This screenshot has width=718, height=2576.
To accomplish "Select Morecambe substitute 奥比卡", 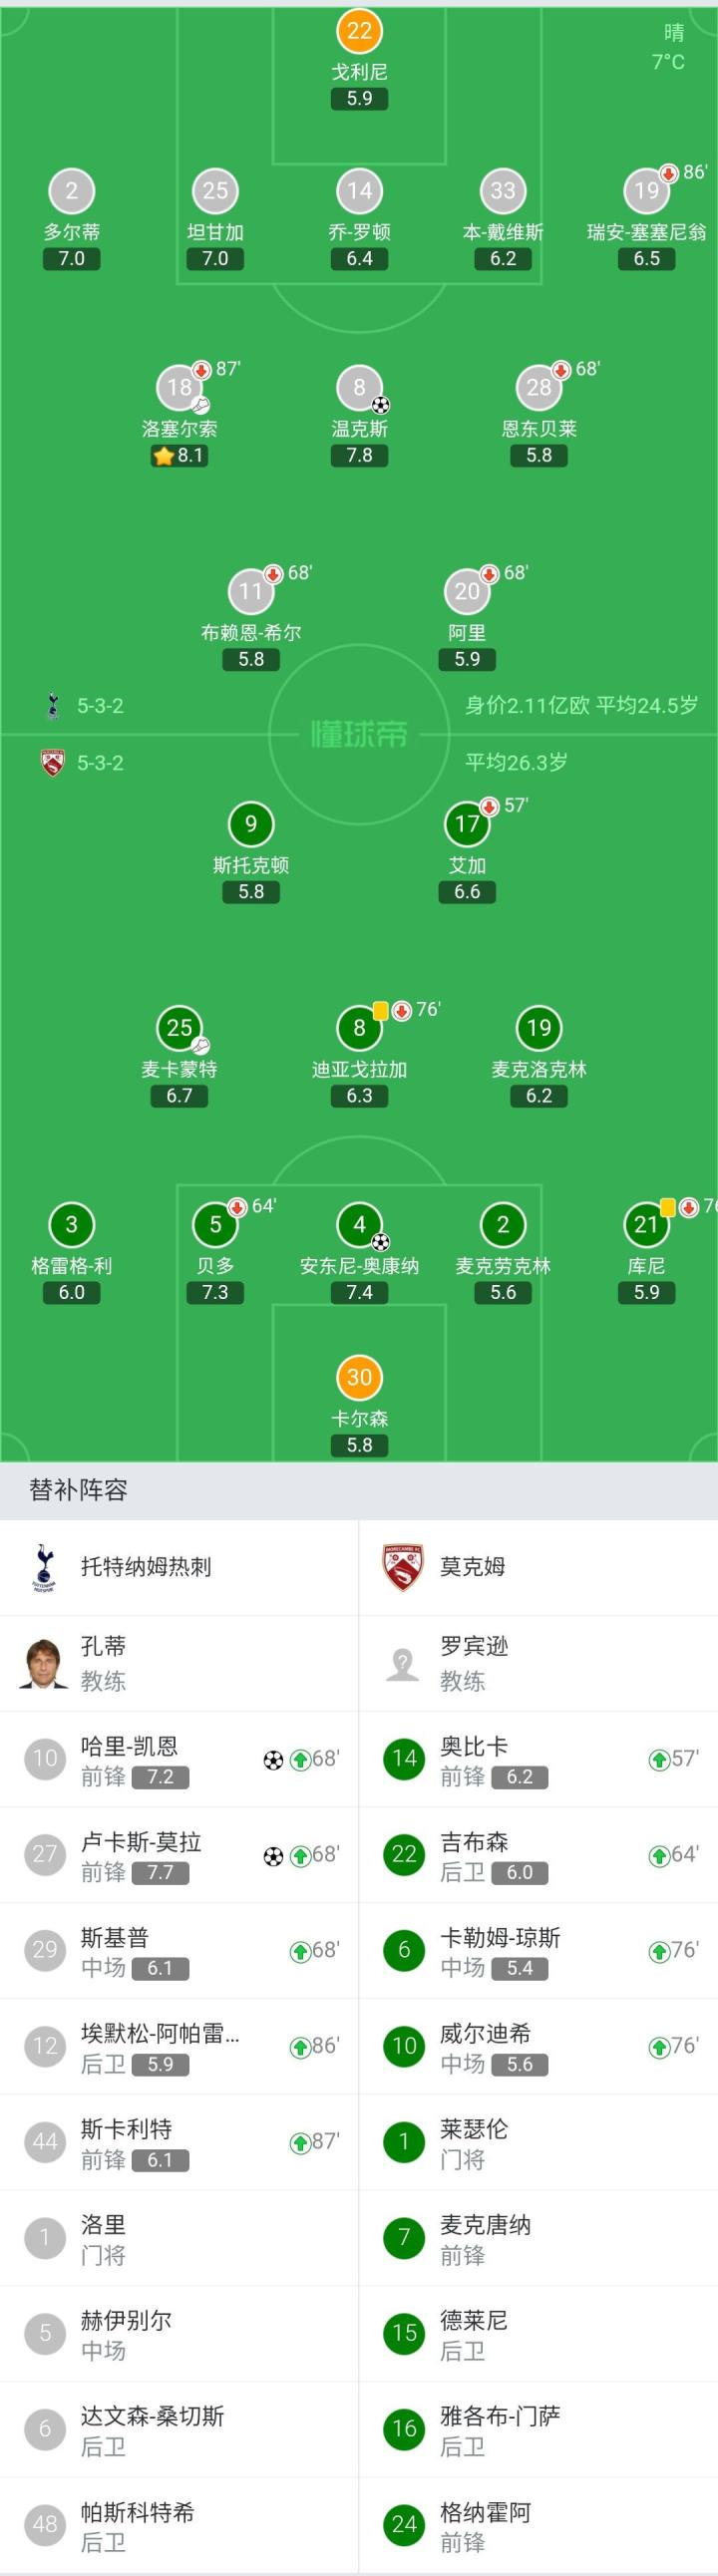I will click(x=538, y=1759).
